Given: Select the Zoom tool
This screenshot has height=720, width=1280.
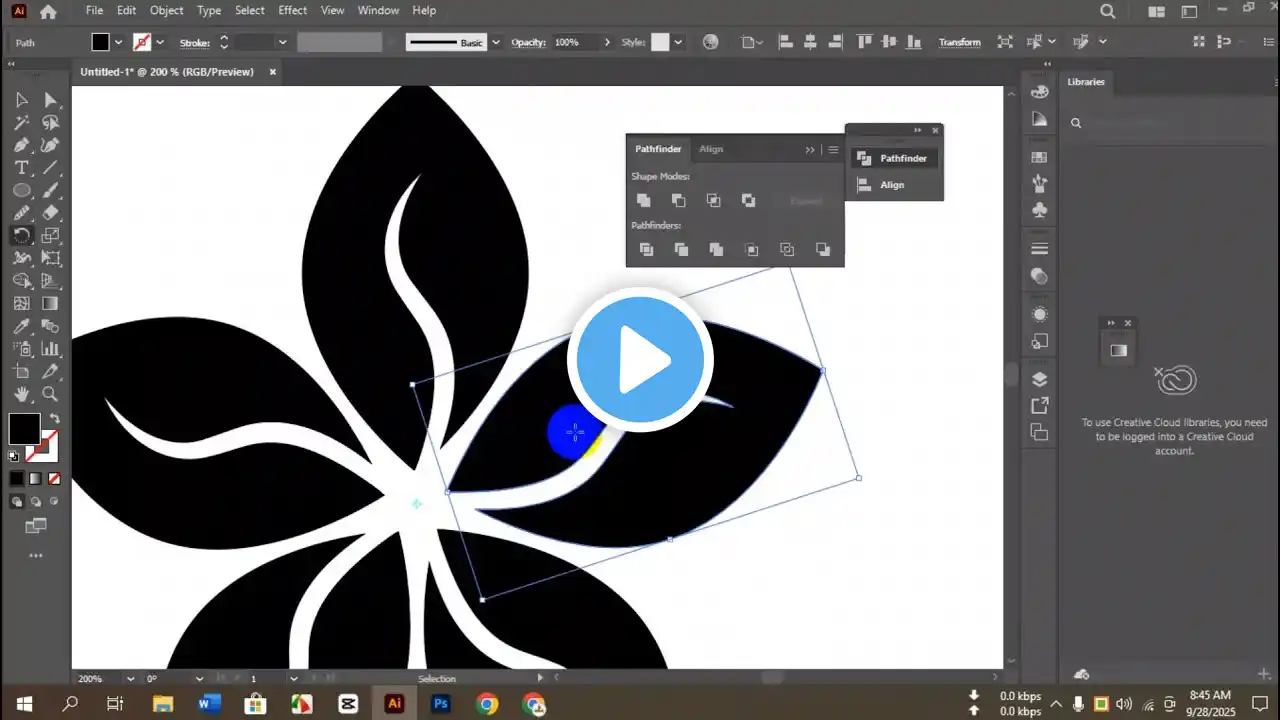Looking at the screenshot, I should [x=50, y=394].
